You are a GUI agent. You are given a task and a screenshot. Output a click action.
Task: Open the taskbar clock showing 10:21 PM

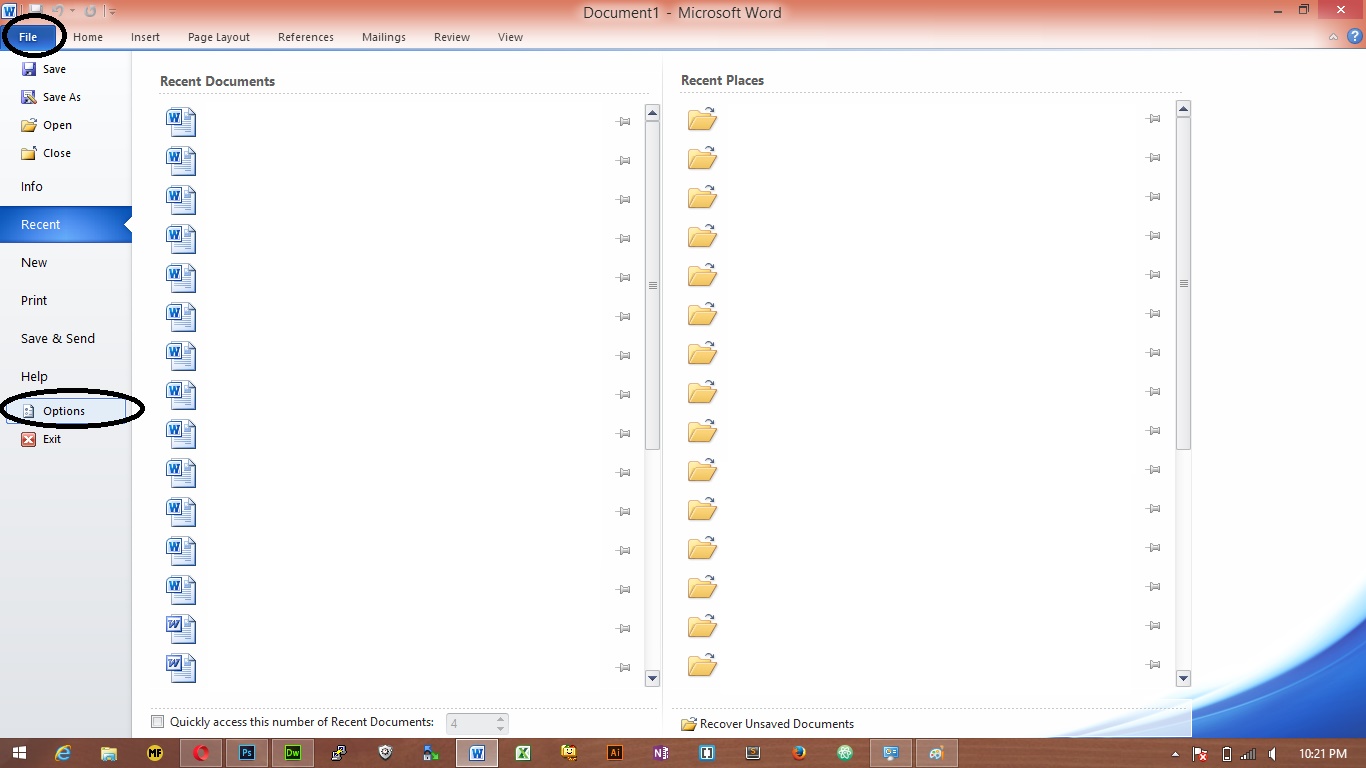click(x=1322, y=754)
